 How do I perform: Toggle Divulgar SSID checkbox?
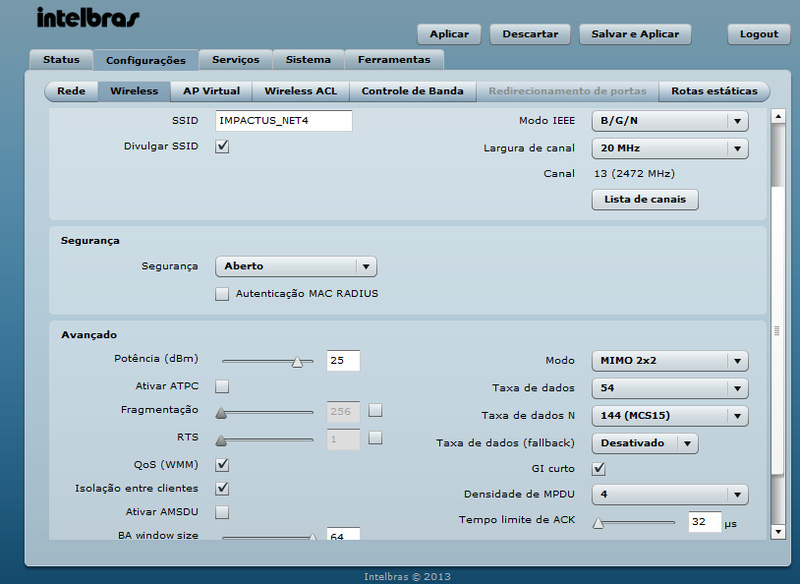(x=222, y=146)
